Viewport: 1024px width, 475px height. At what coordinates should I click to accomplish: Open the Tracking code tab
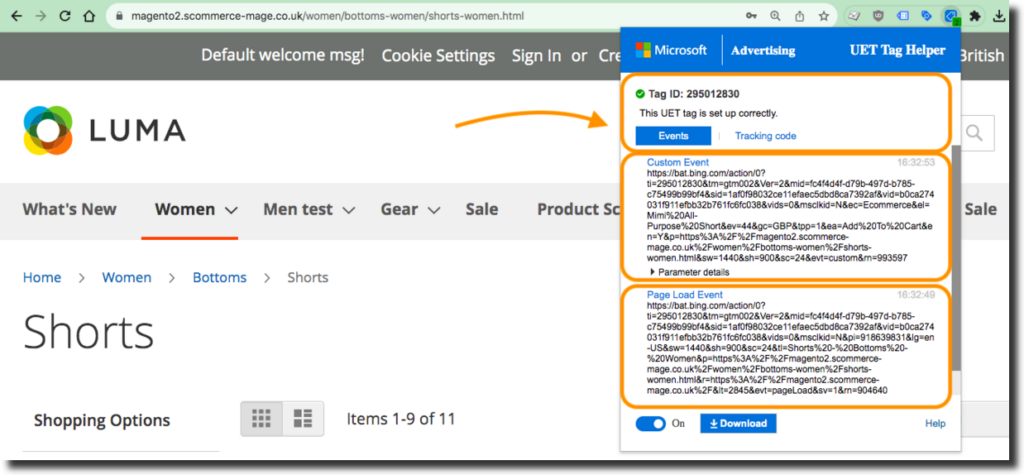click(x=765, y=136)
